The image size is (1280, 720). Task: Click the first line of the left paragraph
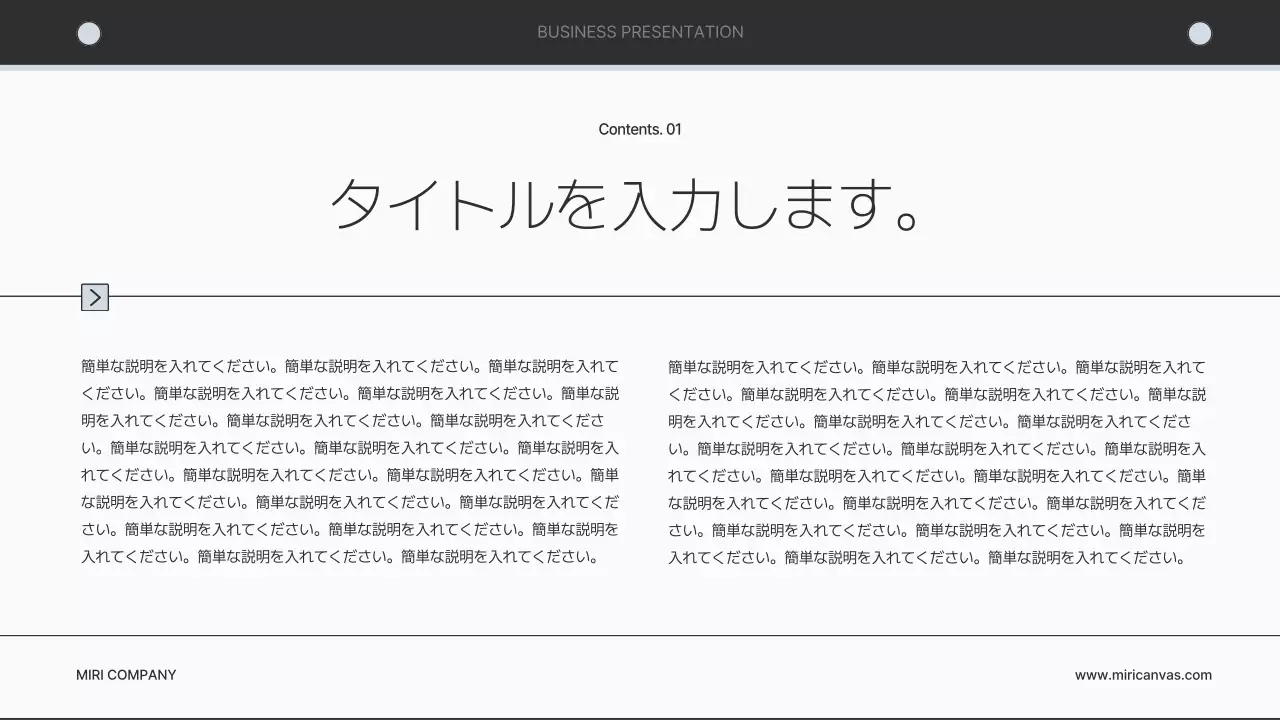(x=350, y=366)
